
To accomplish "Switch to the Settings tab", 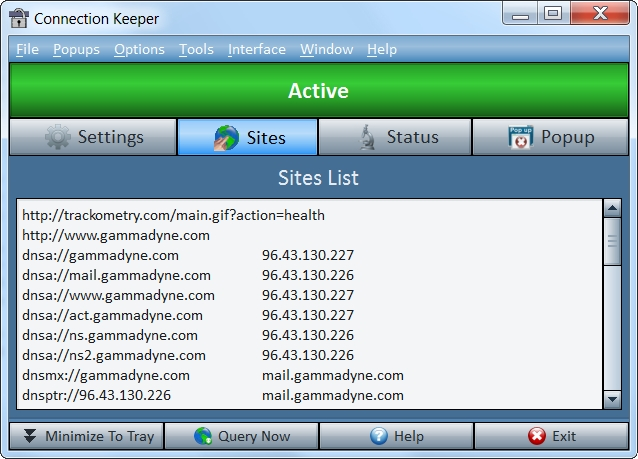I will [x=93, y=137].
